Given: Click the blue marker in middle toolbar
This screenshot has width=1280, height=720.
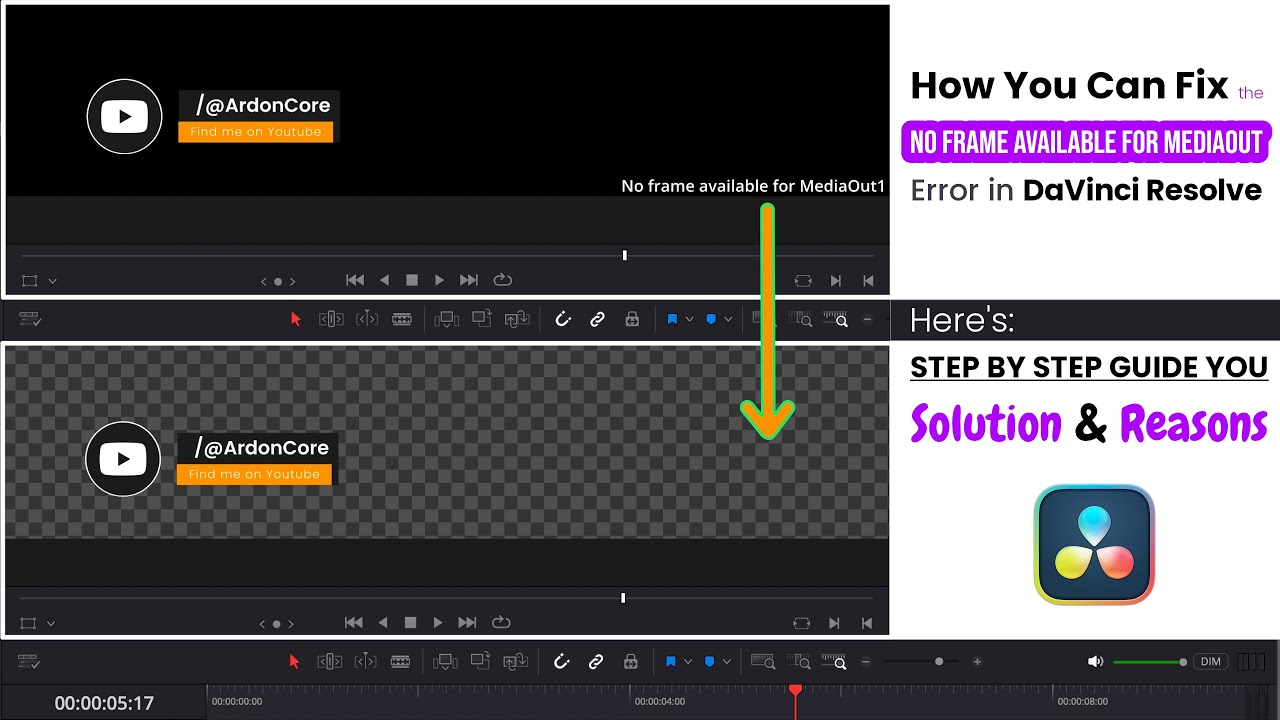Looking at the screenshot, I should [x=711, y=319].
